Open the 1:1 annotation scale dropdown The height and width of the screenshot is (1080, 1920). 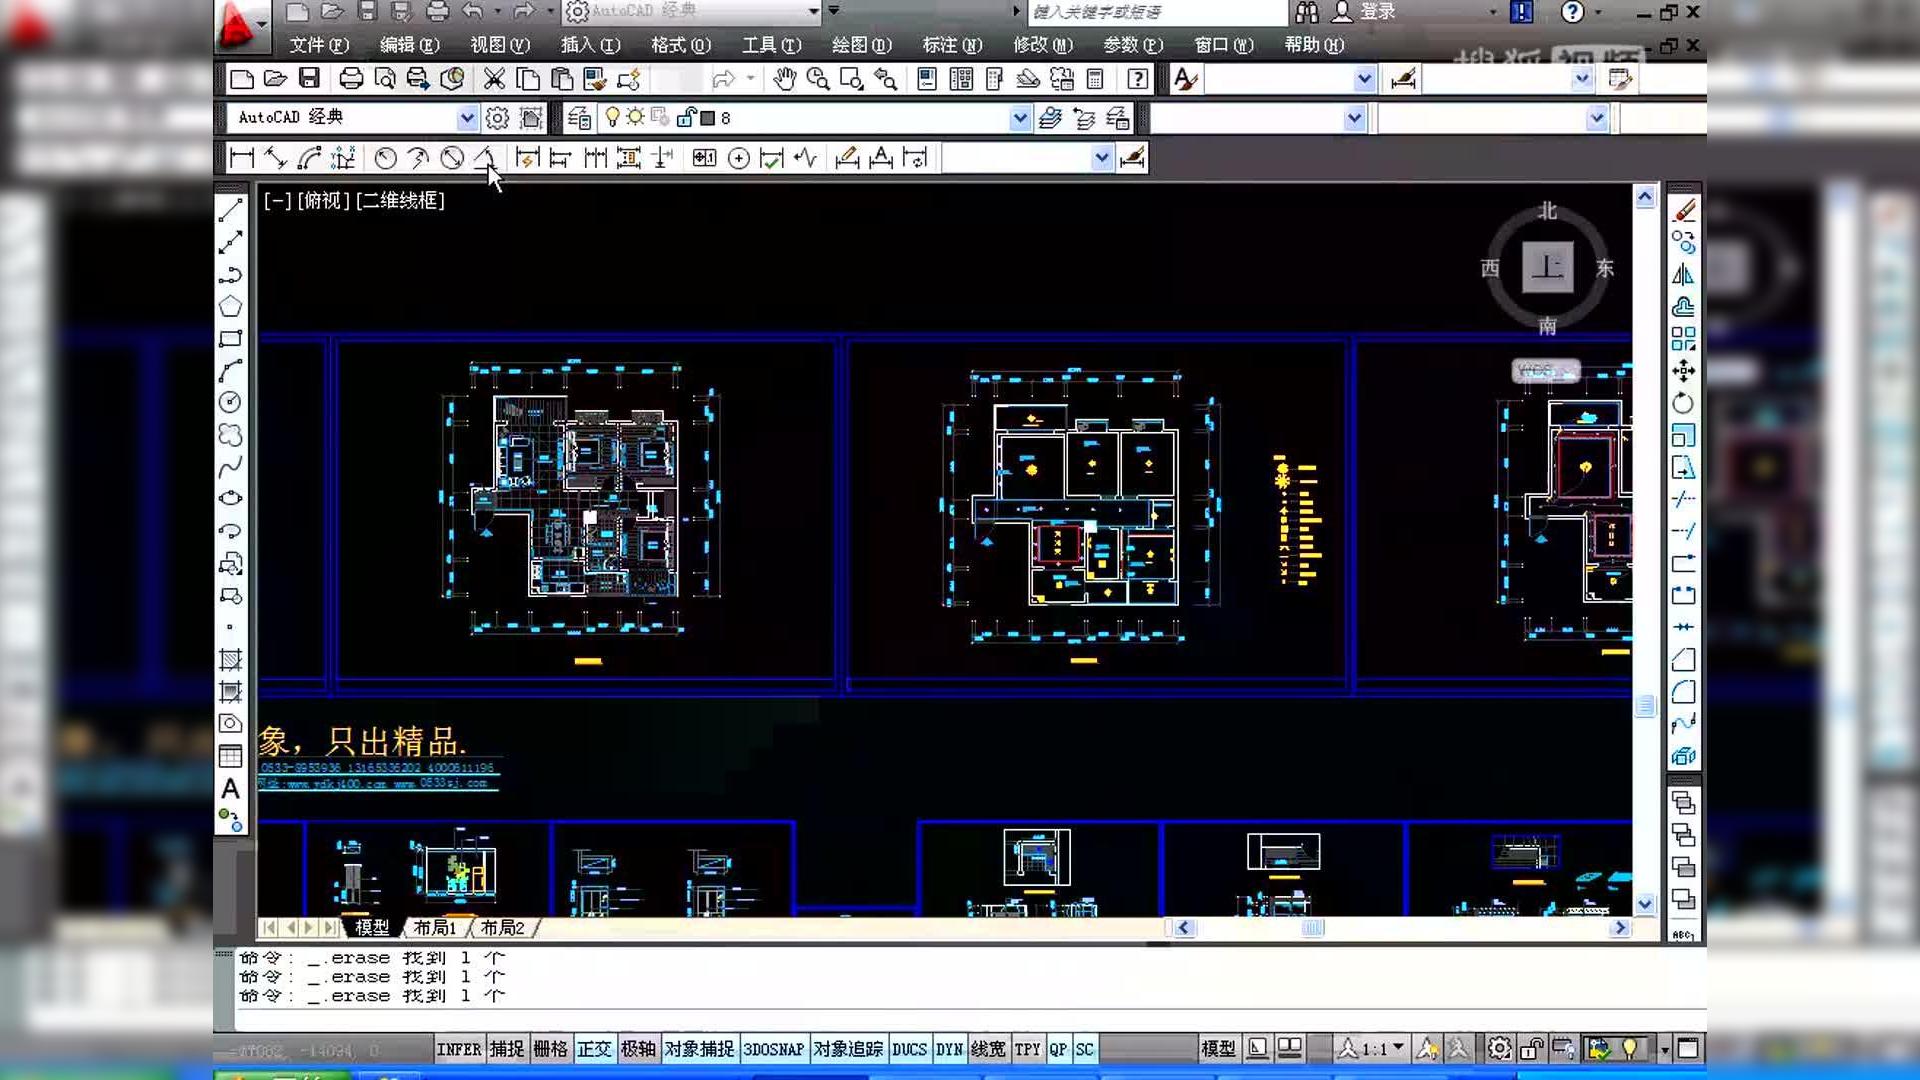tap(1398, 1048)
